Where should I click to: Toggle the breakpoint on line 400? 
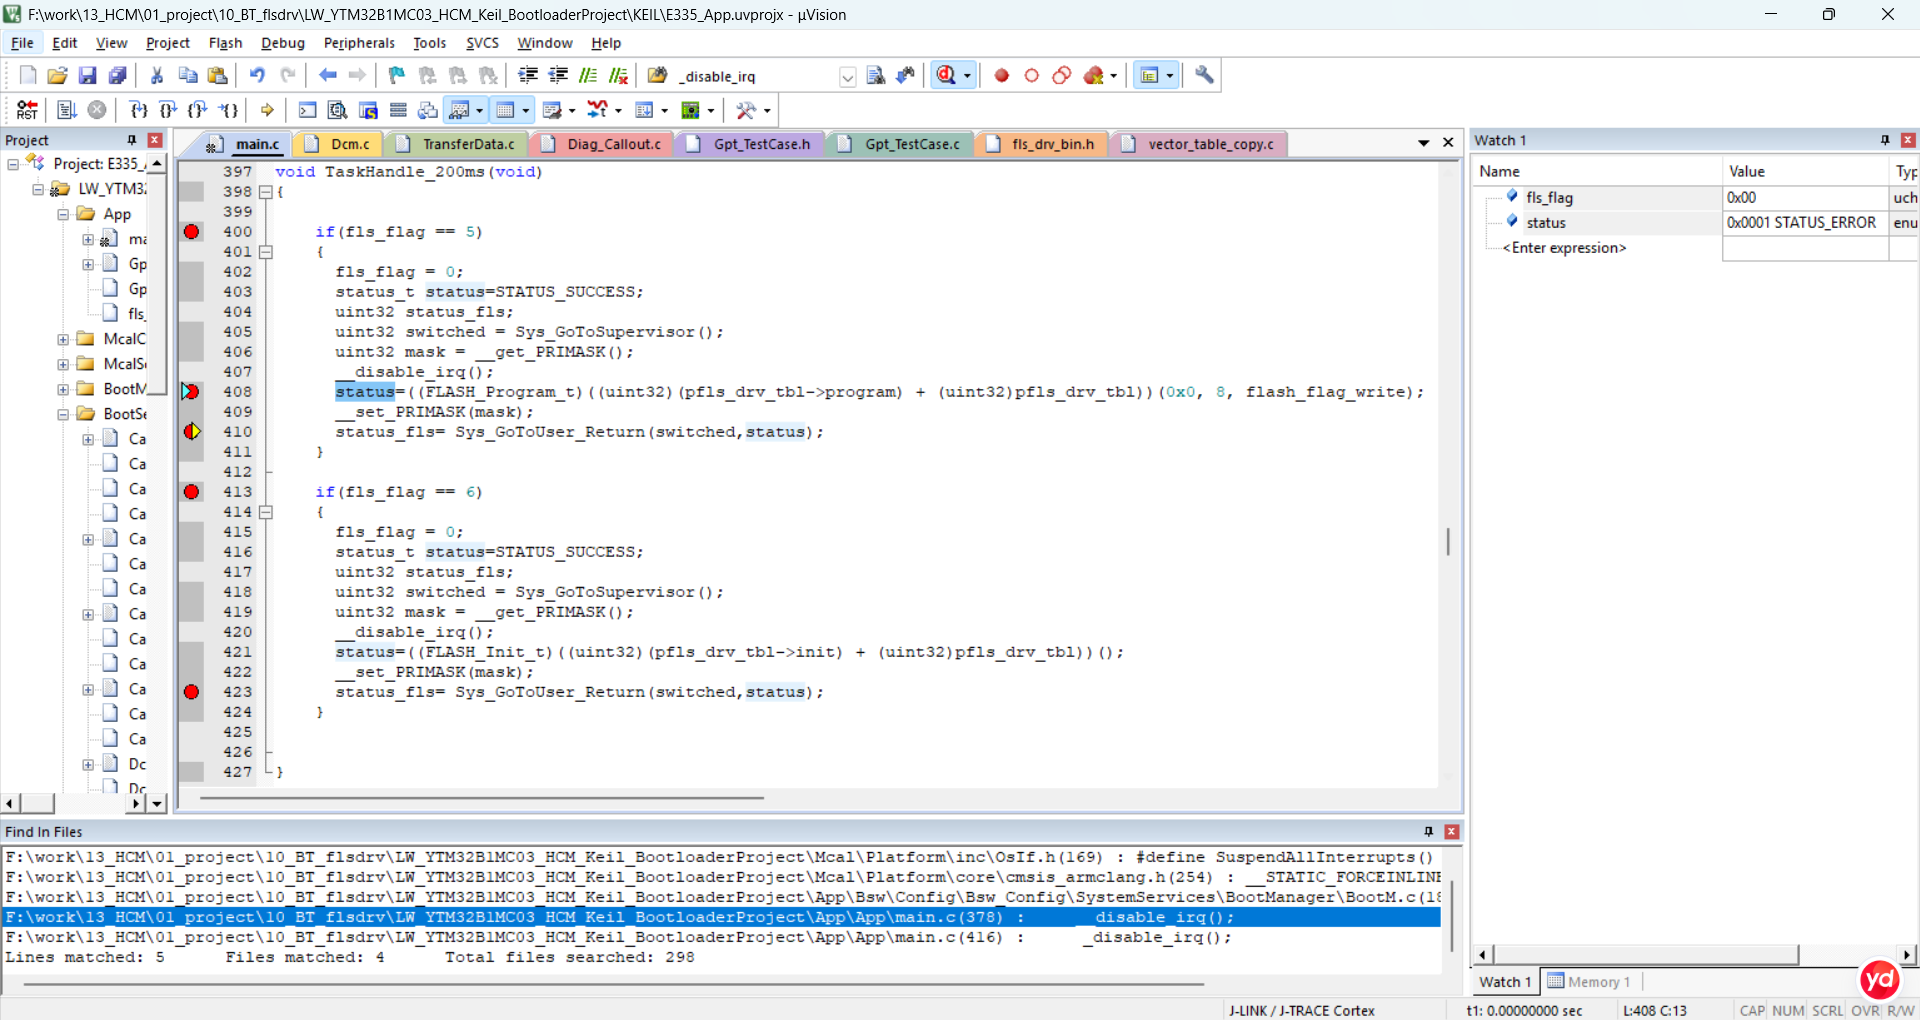click(191, 232)
